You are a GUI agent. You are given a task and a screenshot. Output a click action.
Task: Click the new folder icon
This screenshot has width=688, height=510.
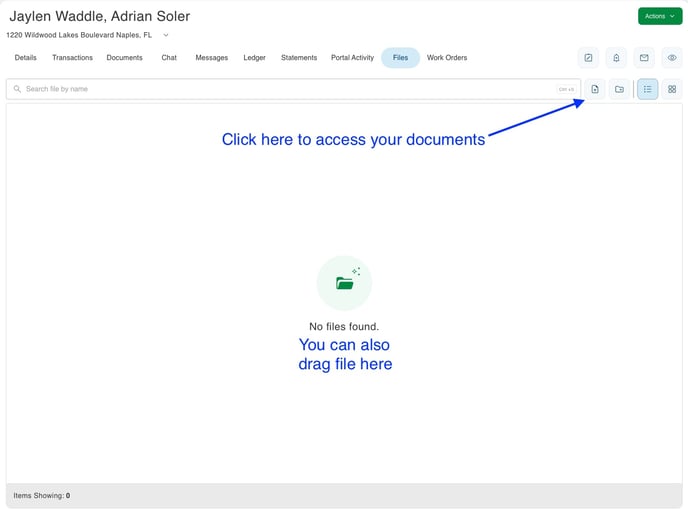(620, 90)
